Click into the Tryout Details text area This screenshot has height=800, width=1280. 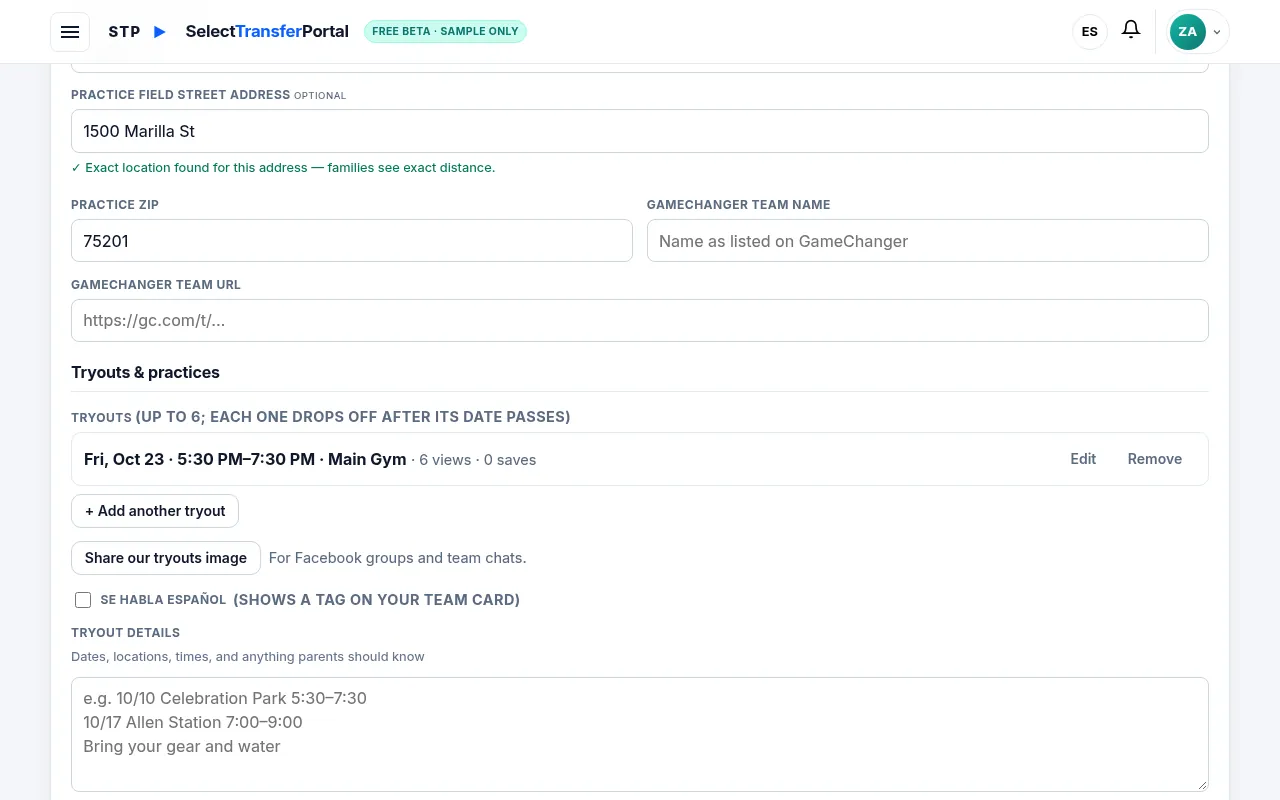point(640,735)
